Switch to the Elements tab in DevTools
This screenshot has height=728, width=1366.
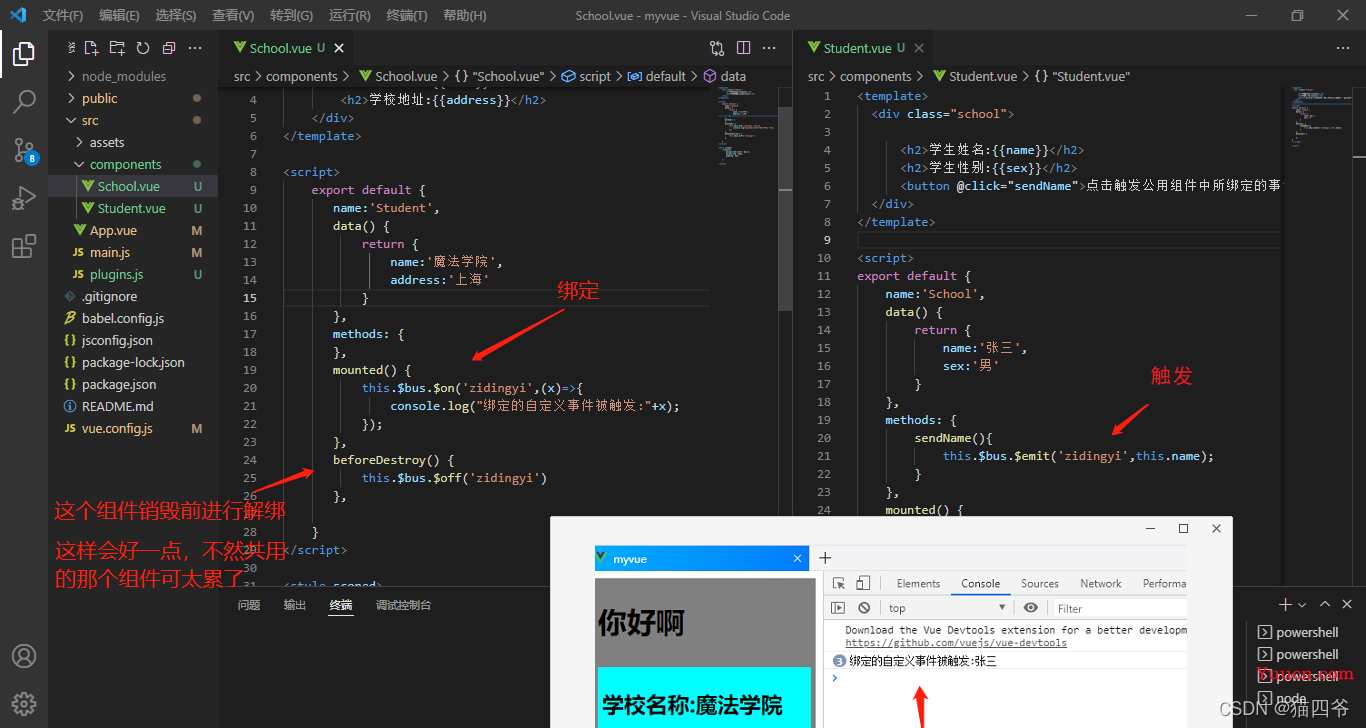[918, 583]
